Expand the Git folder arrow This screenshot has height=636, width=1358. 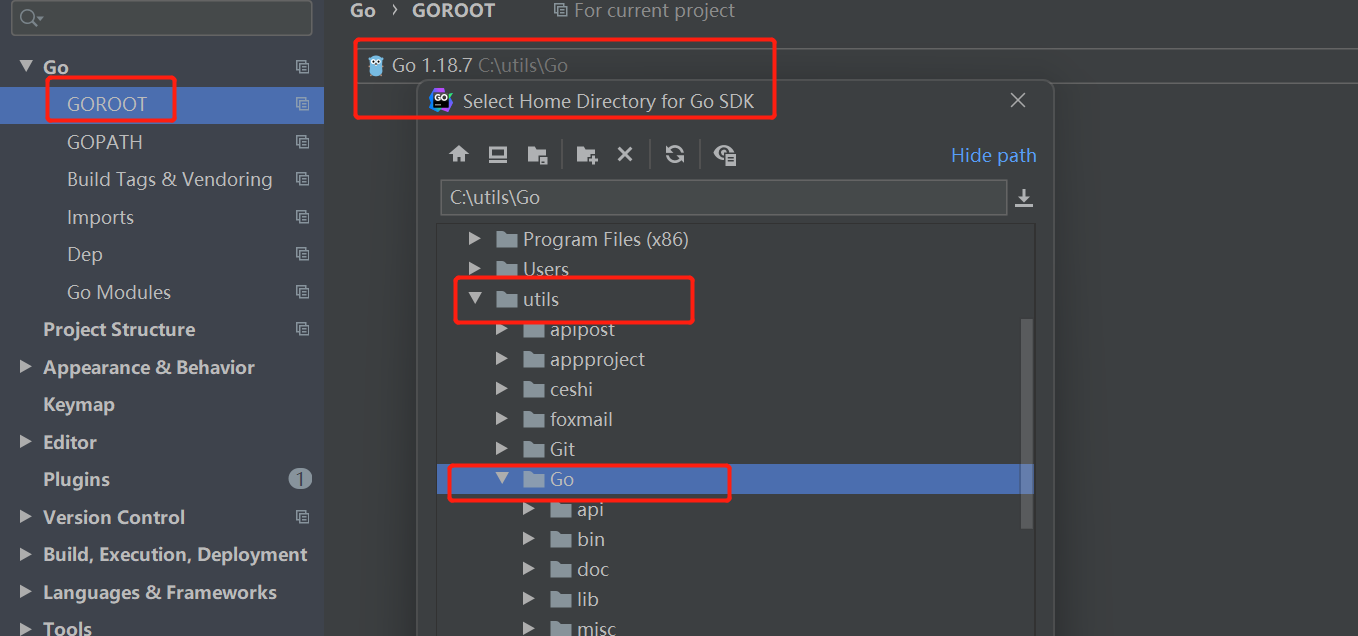502,449
